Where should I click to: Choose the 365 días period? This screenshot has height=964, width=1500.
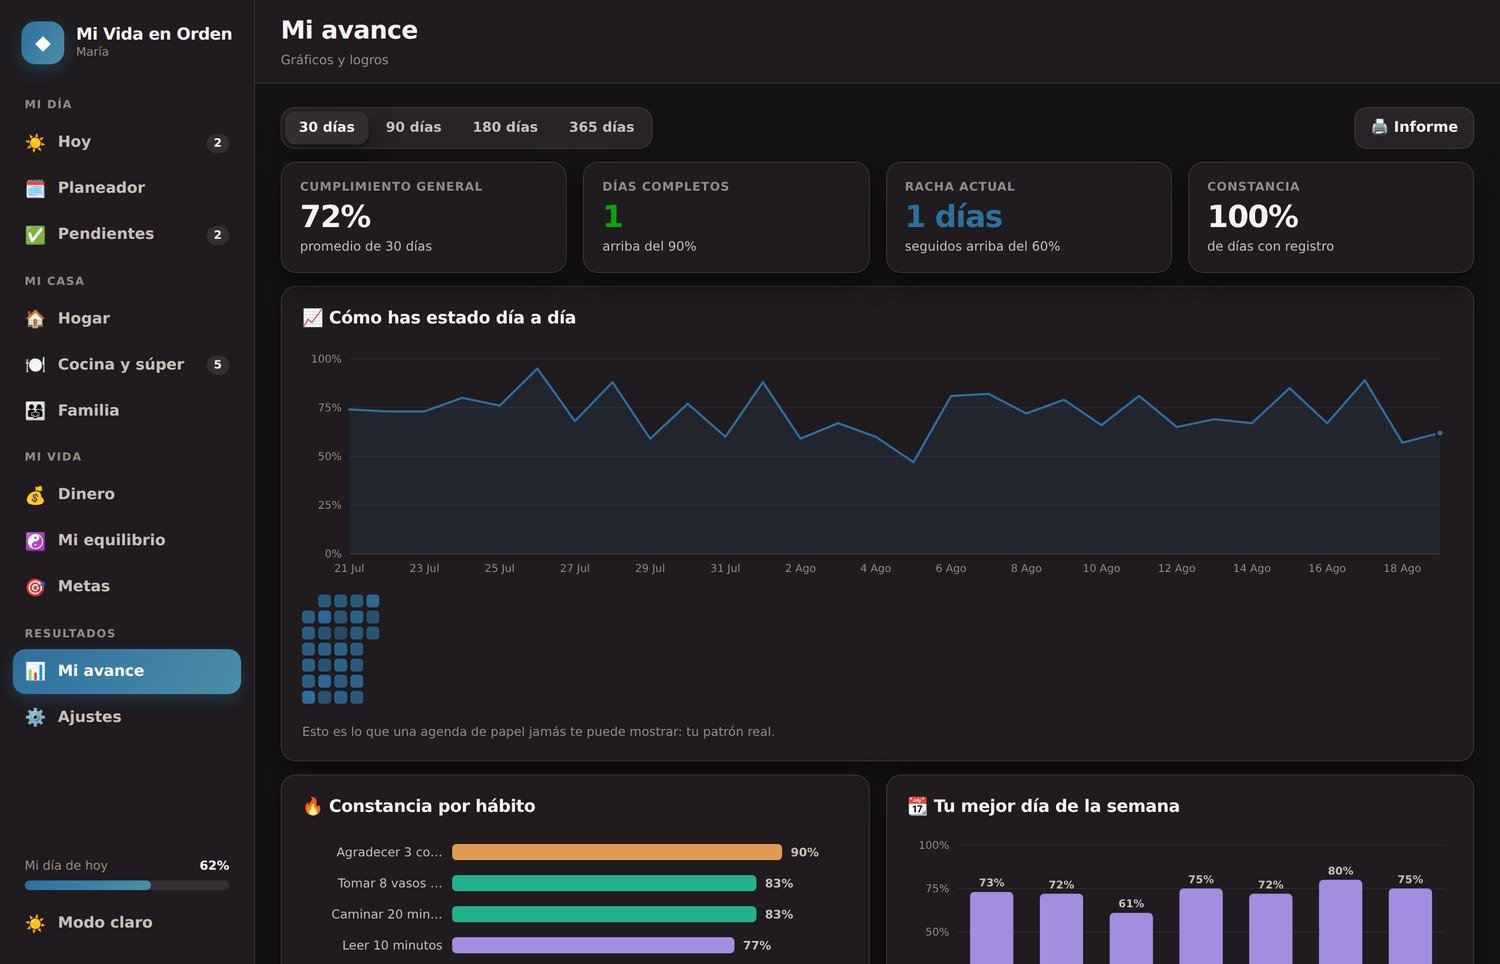click(x=601, y=128)
